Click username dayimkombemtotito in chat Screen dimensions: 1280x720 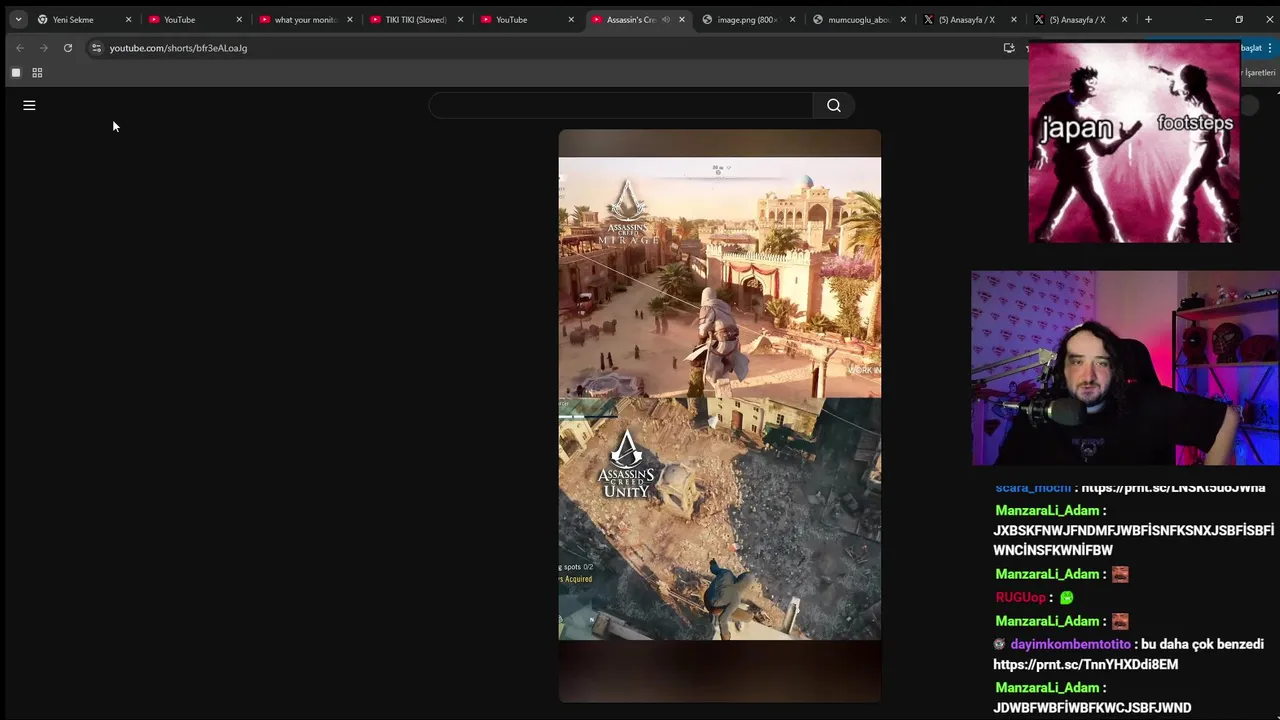coord(1070,645)
